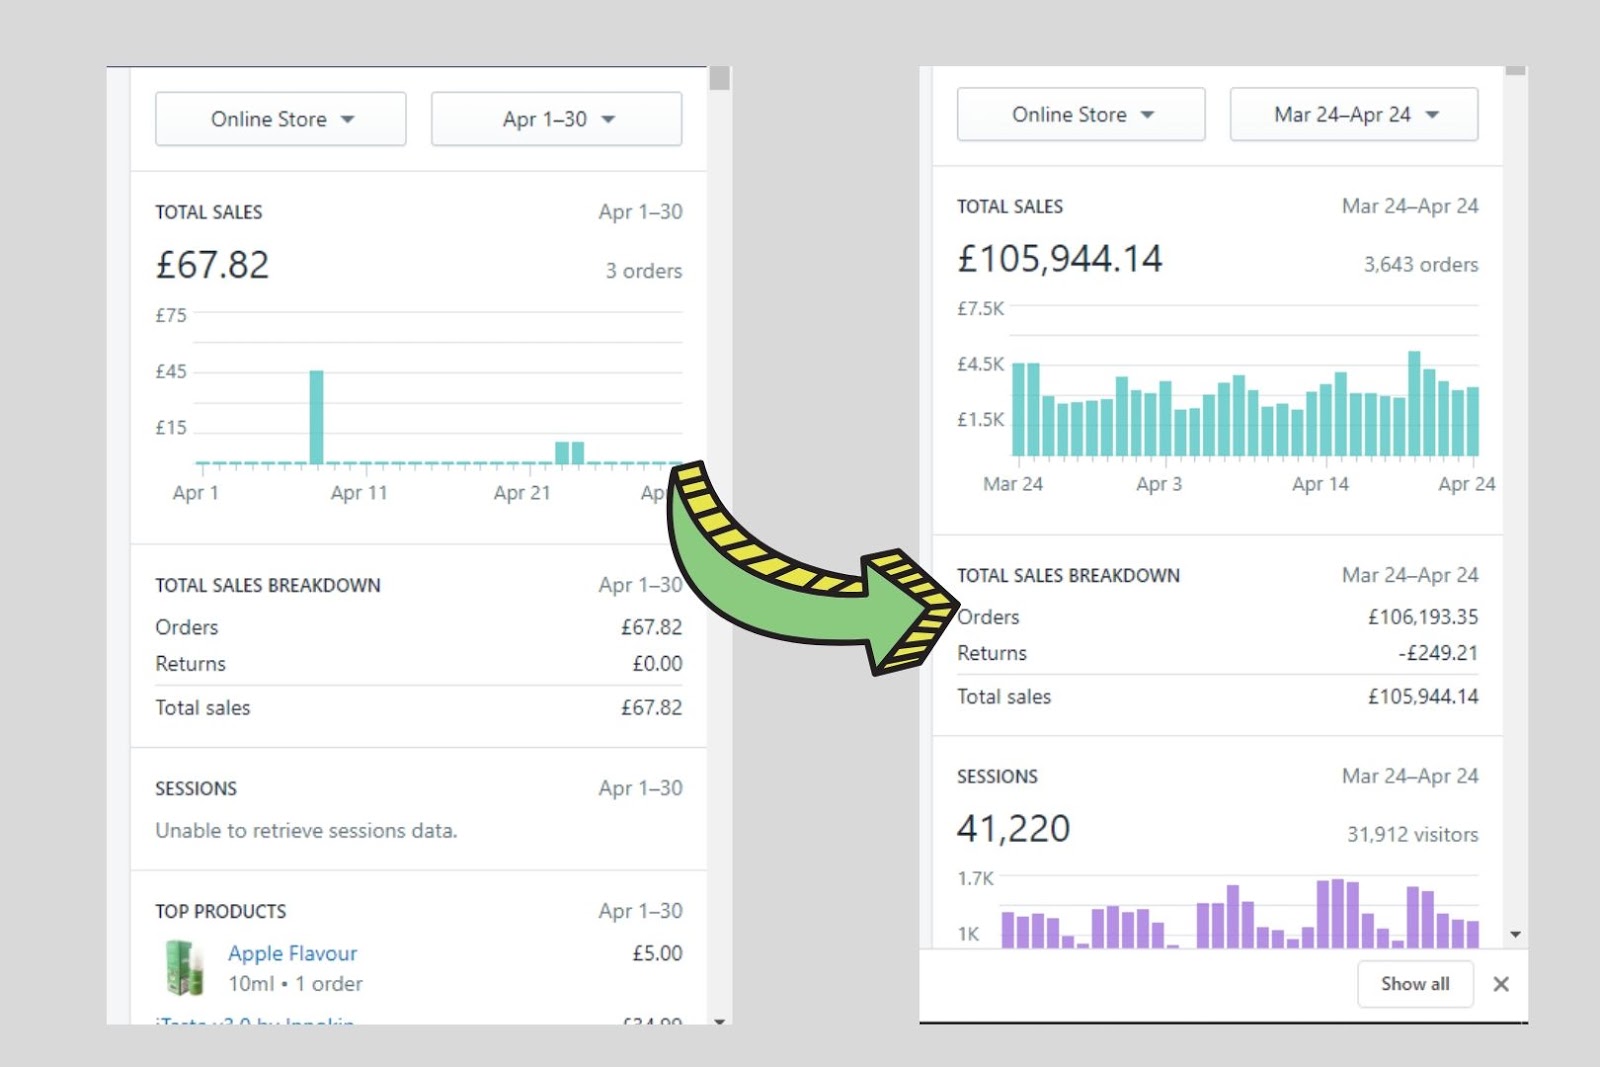Click the right panel scroll down arrow
1600x1067 pixels.
[x=1515, y=934]
